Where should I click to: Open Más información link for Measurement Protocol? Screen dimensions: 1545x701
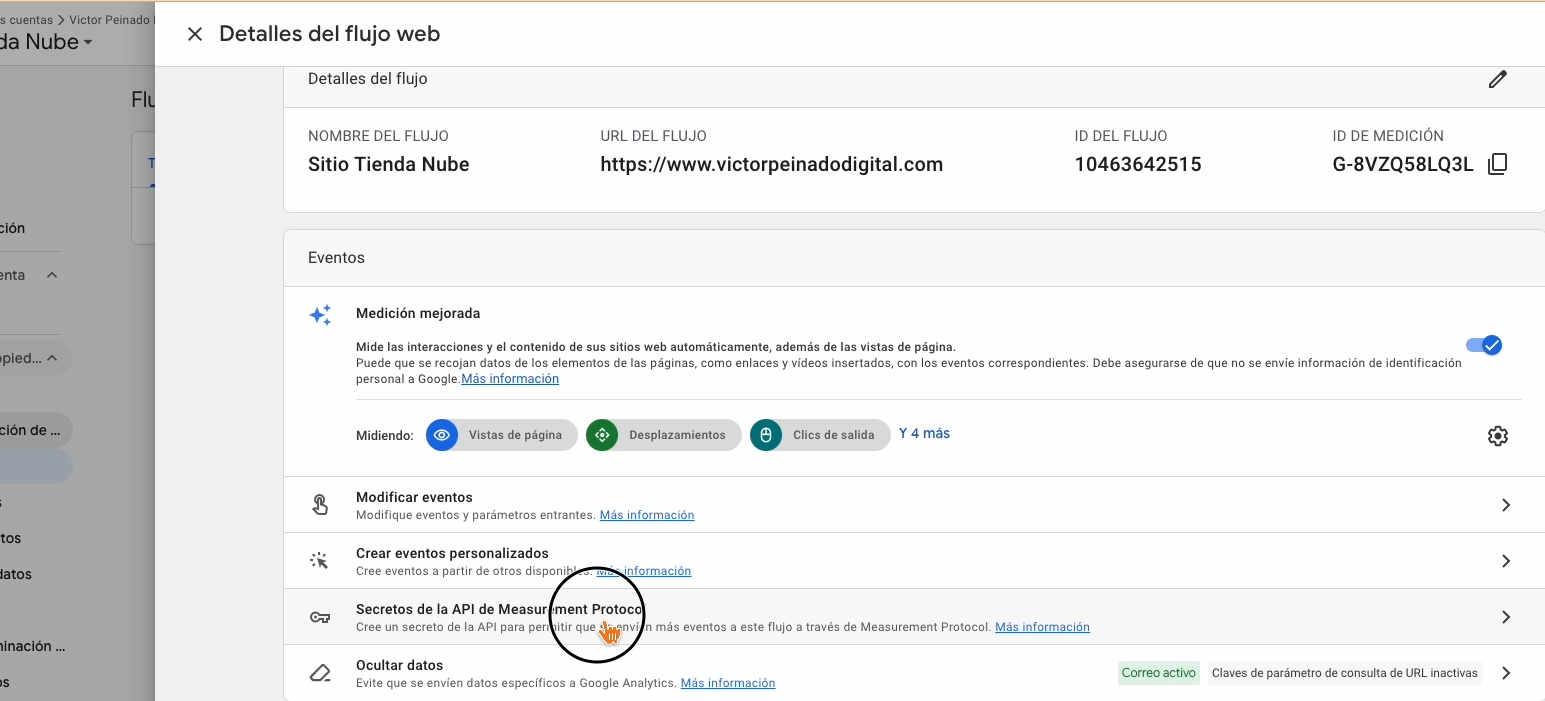coord(1042,627)
